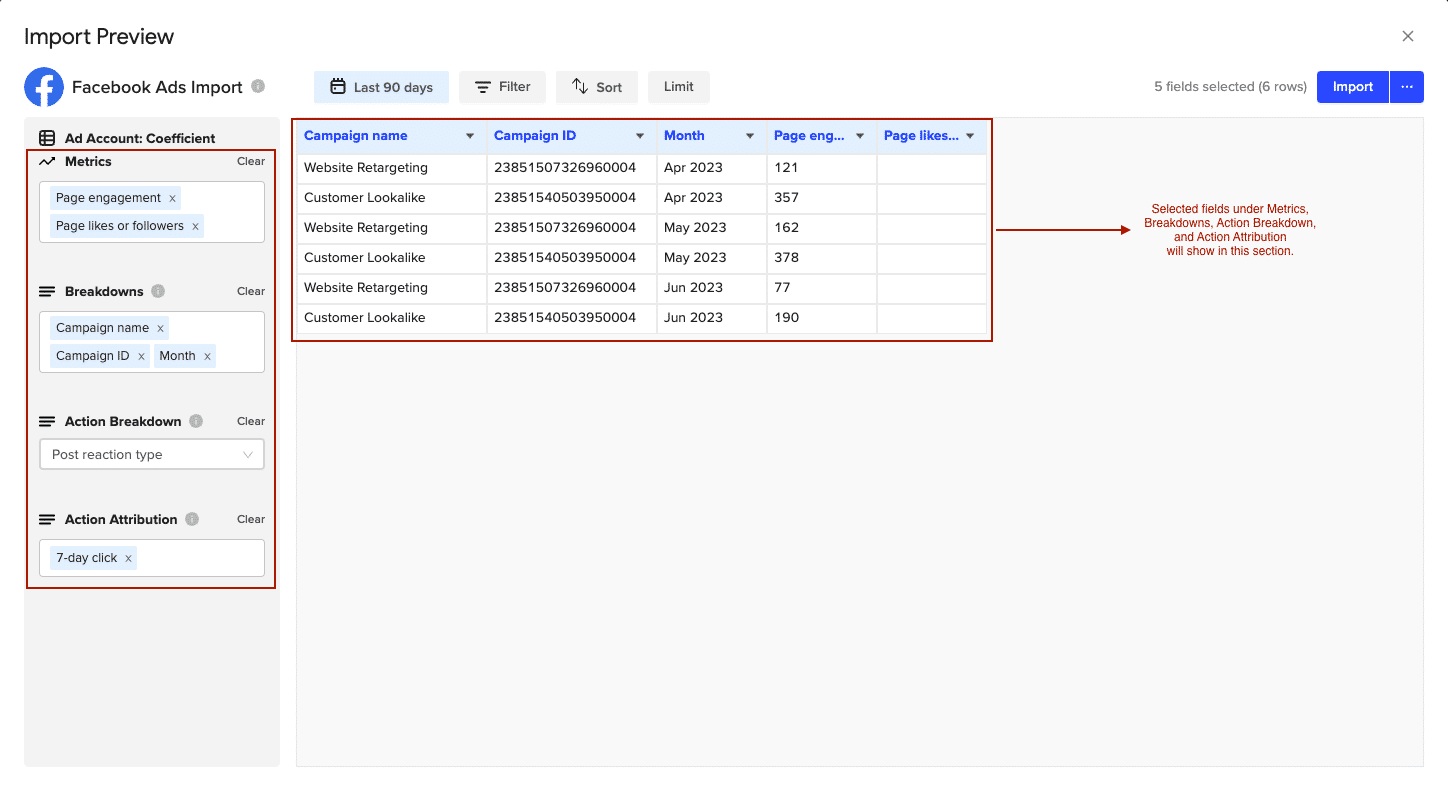This screenshot has height=788, width=1448.
Task: Remove the Campaign ID breakdown tag
Action: (141, 356)
